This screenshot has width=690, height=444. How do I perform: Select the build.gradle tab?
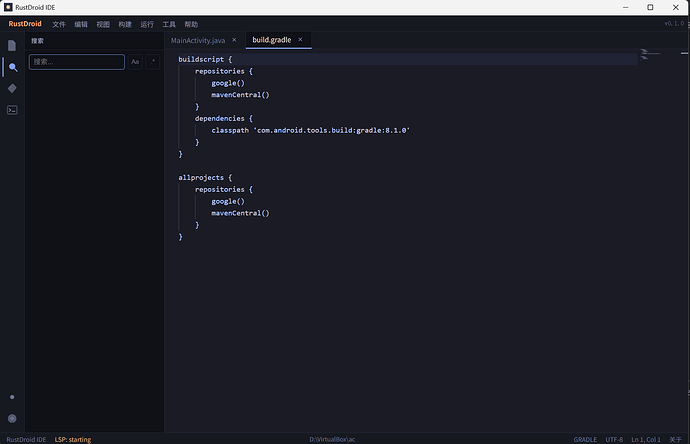pyautogui.click(x=272, y=40)
